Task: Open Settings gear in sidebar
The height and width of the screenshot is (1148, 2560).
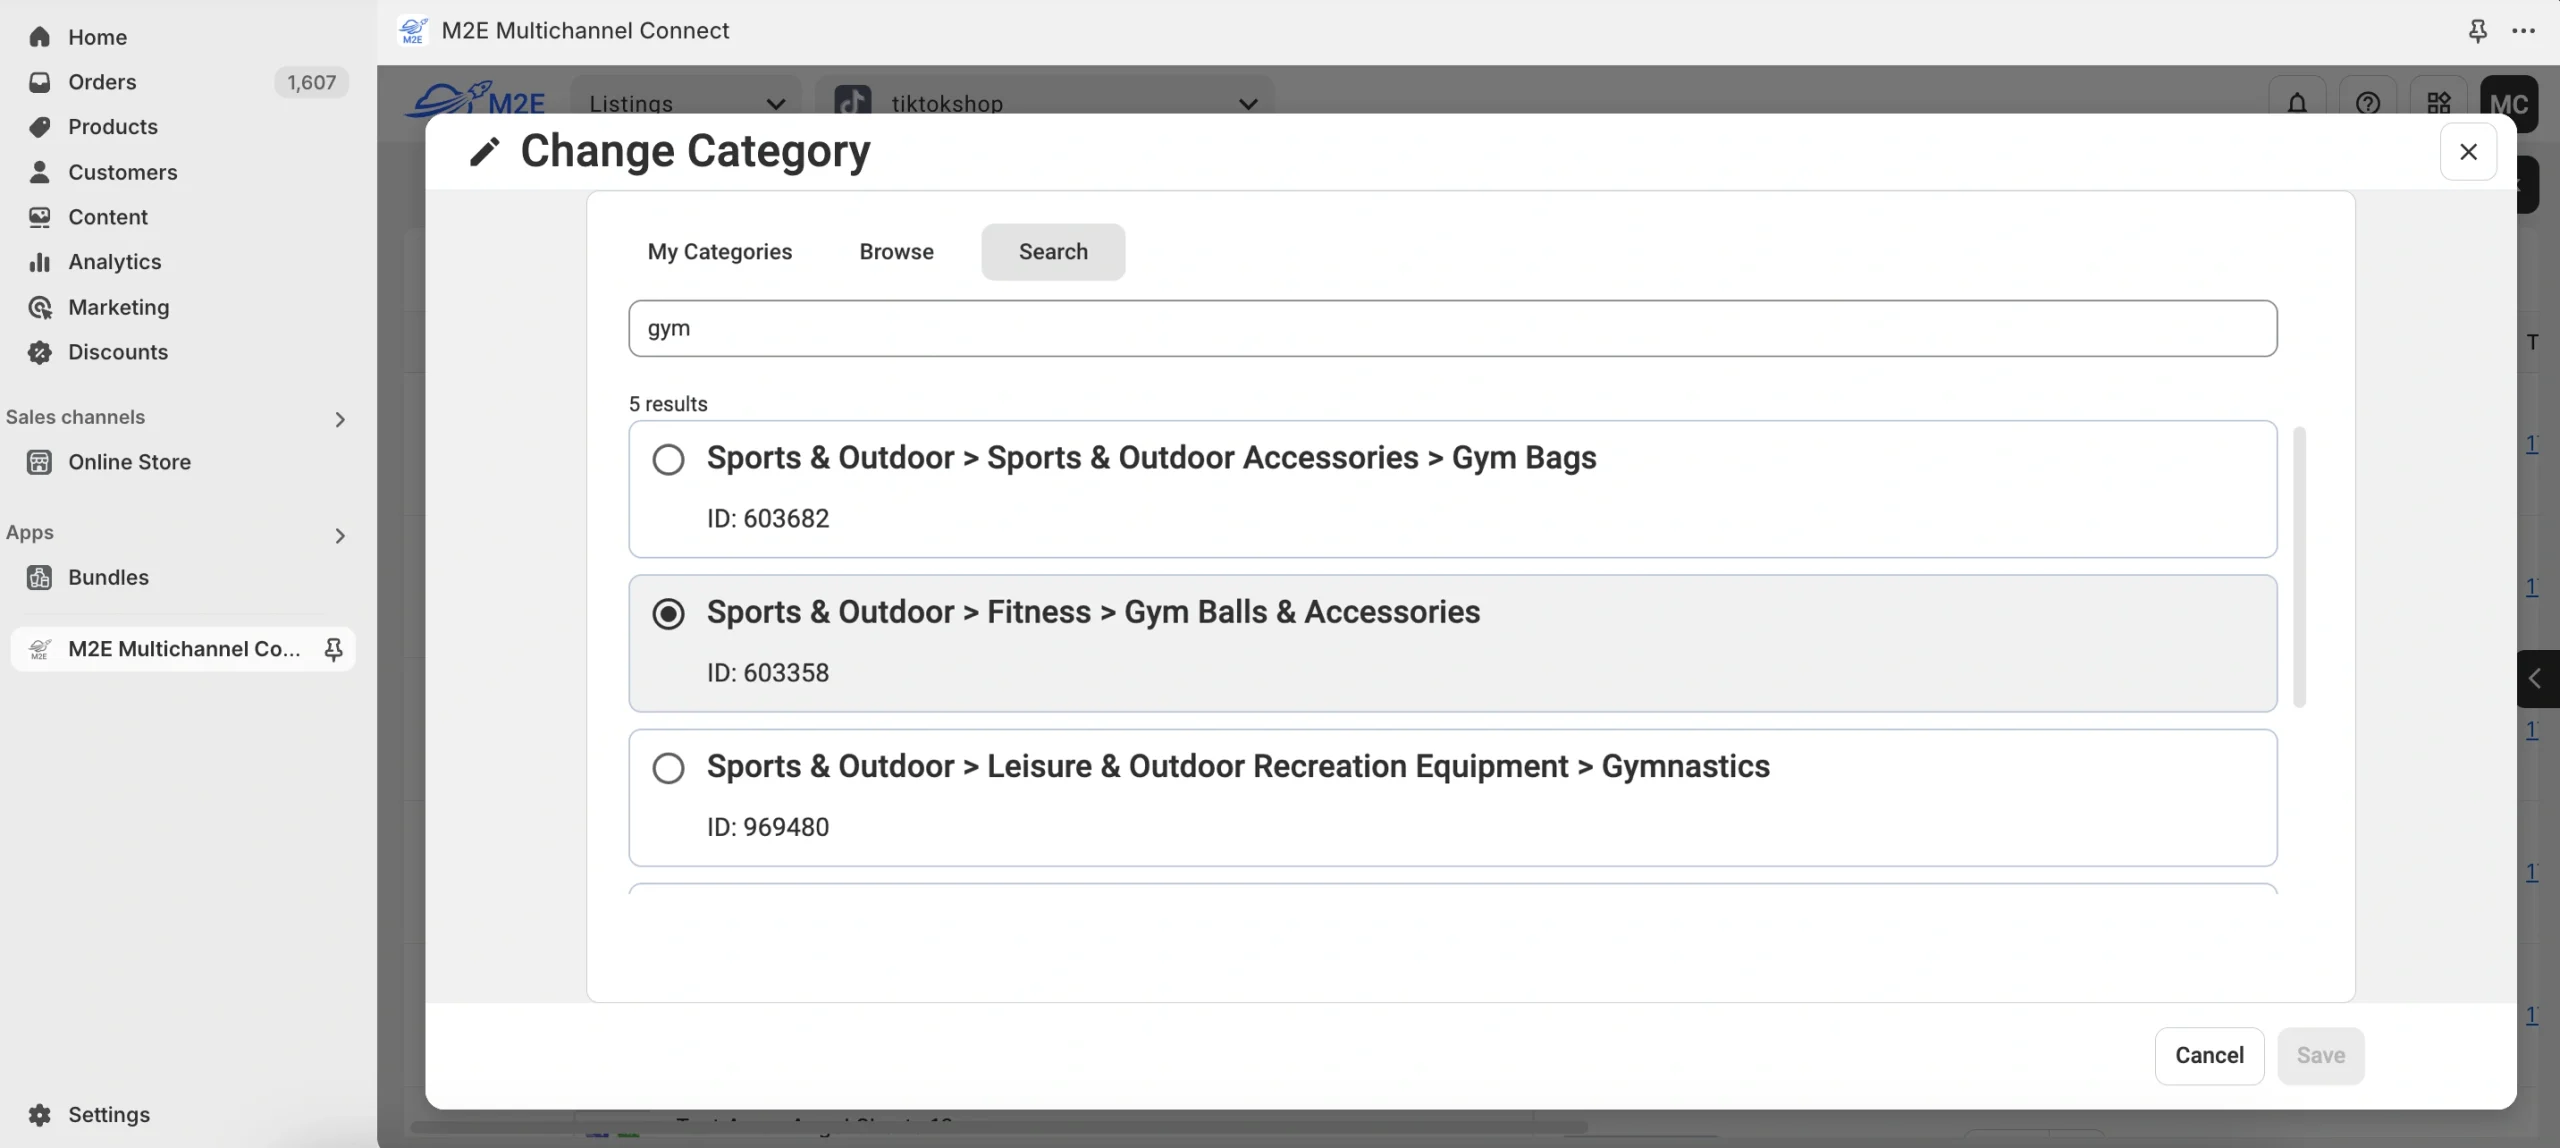Action: pos(40,1114)
